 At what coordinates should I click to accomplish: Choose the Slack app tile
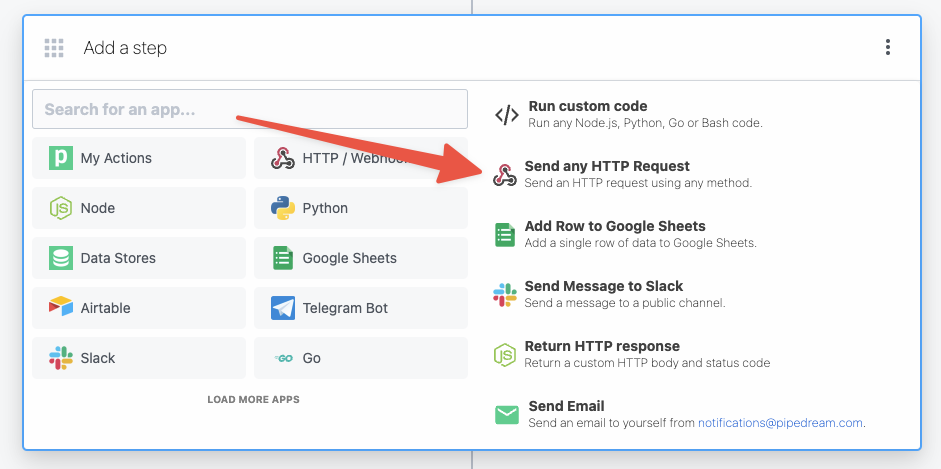tap(139, 358)
